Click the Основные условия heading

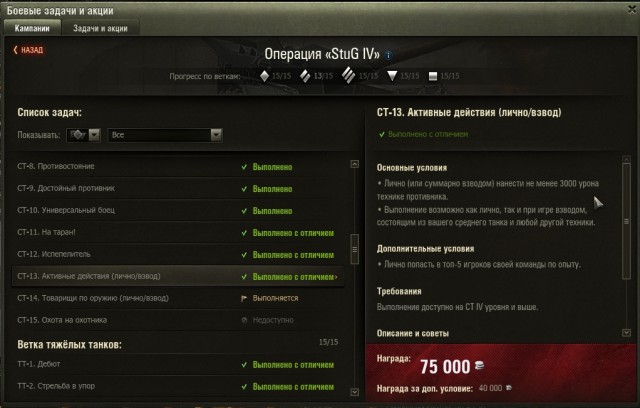pyautogui.click(x=412, y=168)
